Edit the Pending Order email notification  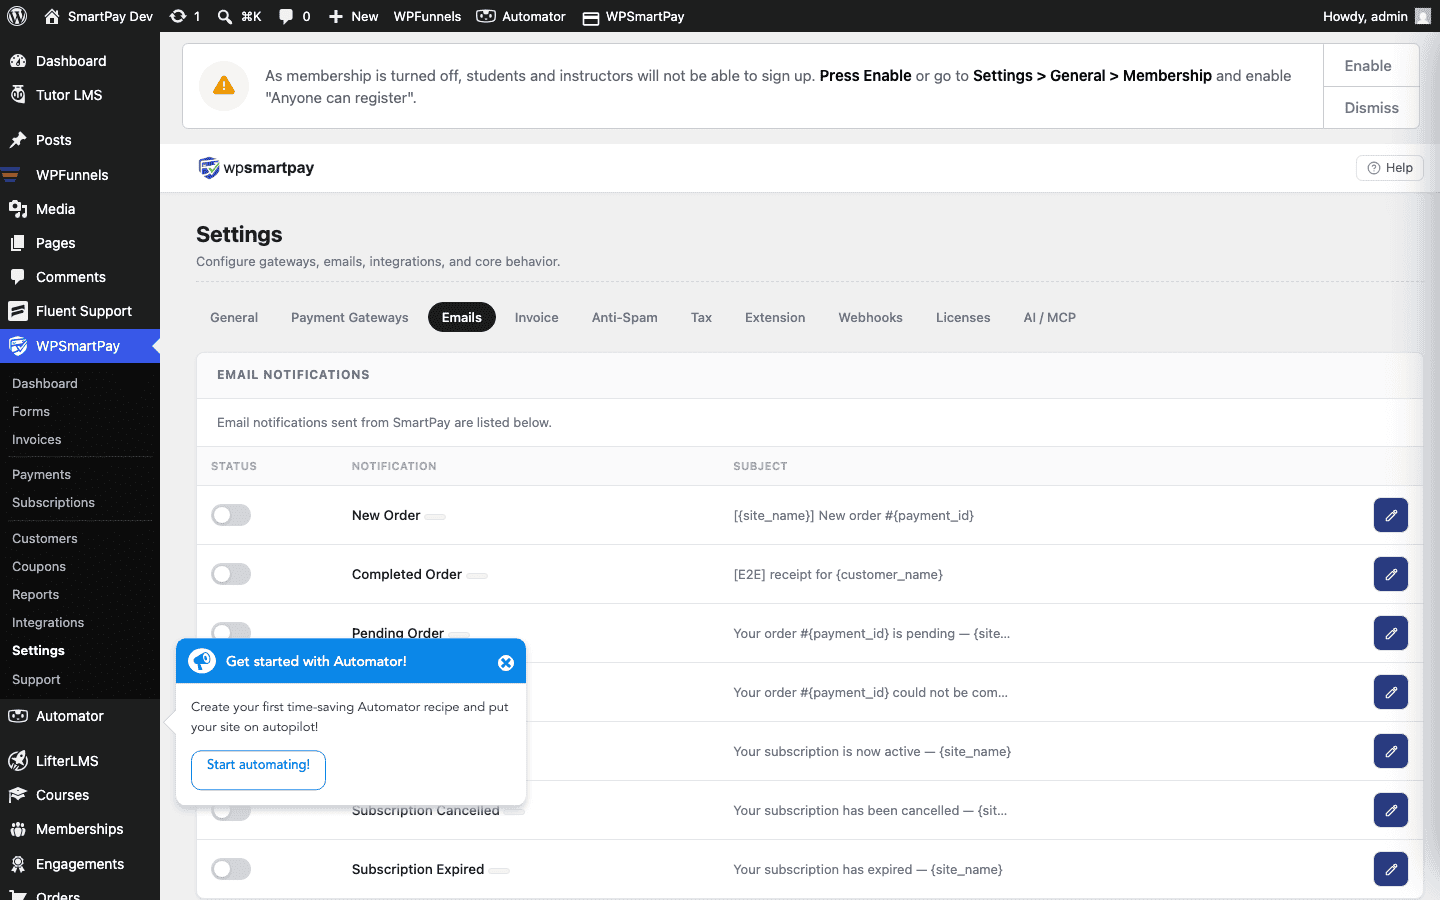click(x=1391, y=633)
